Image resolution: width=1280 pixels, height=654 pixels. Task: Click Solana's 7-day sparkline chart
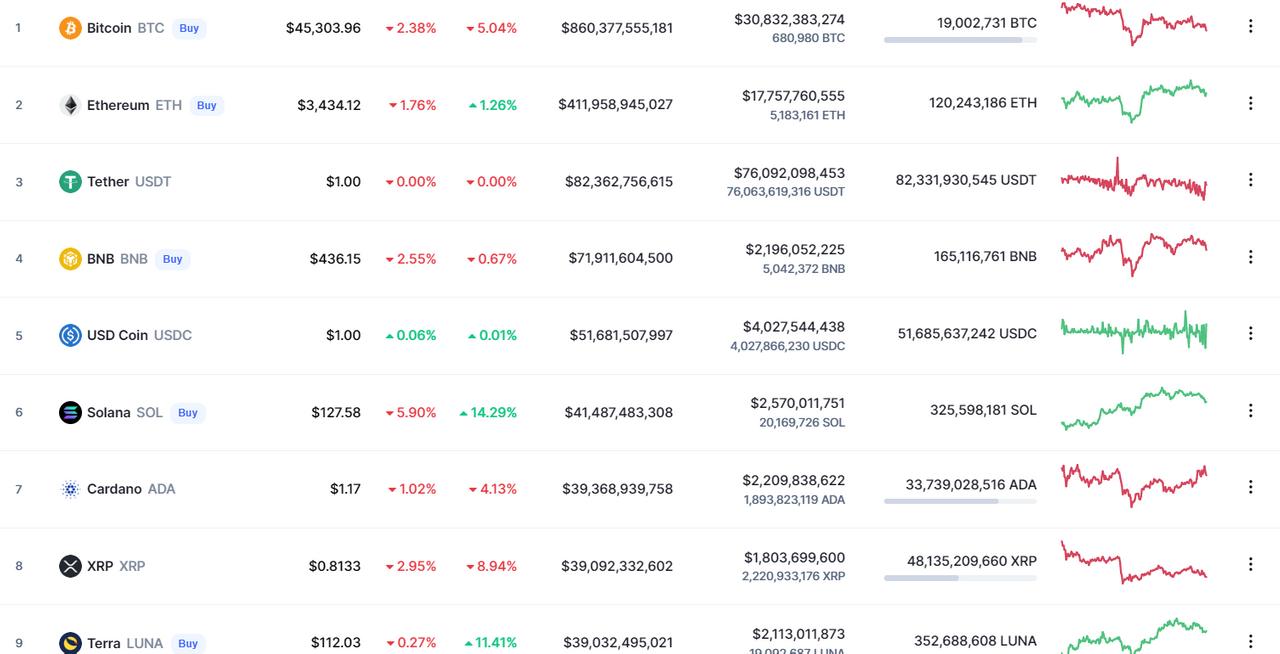tap(1134, 408)
